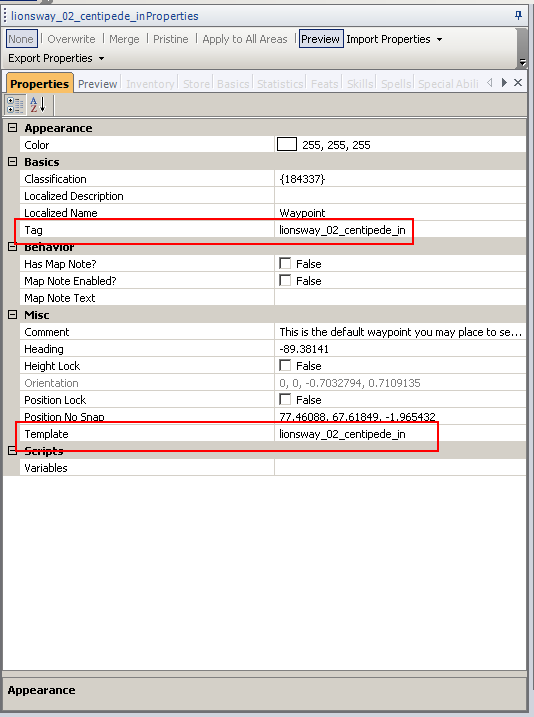Collapse the Appearance section

point(12,128)
